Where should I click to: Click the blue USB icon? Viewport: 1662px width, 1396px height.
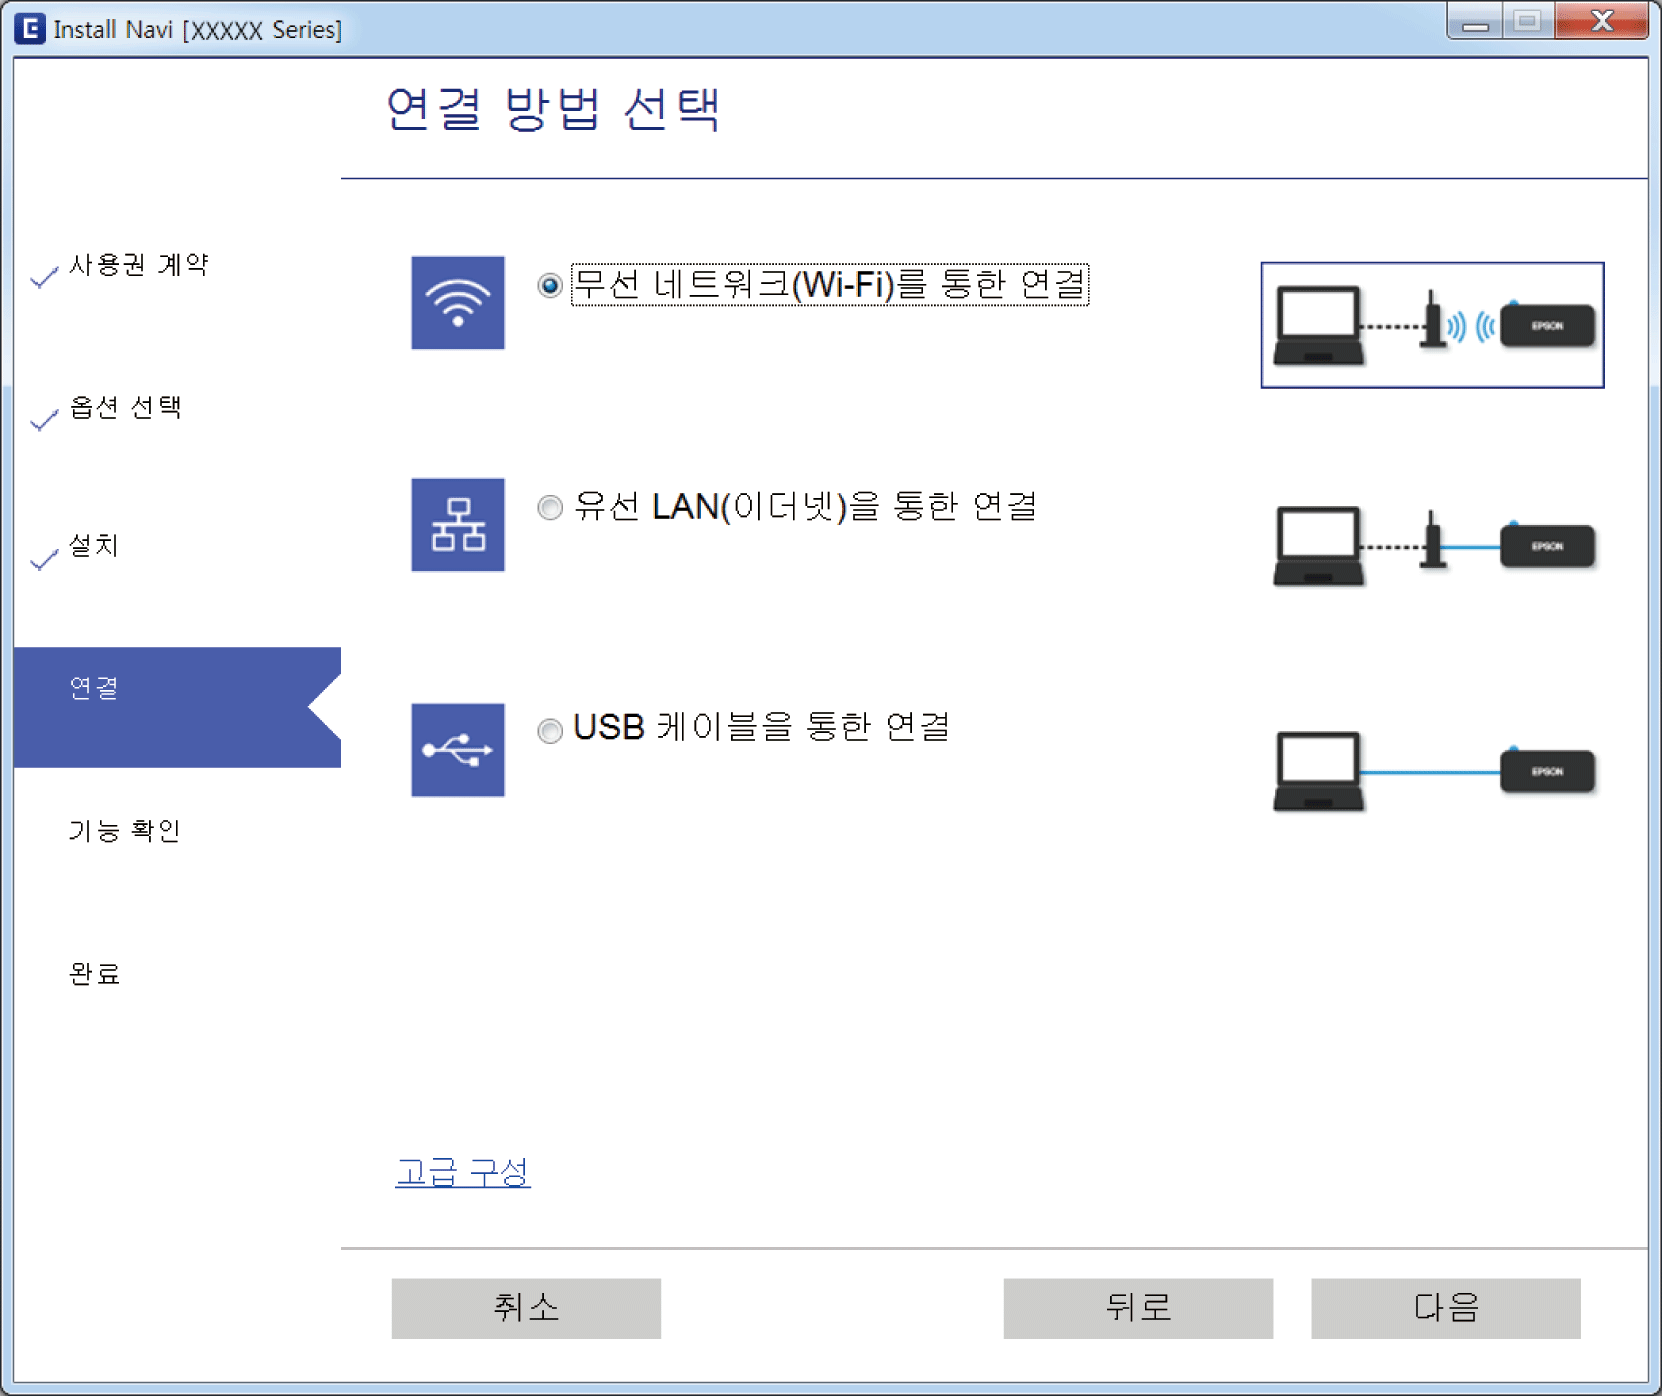pyautogui.click(x=457, y=750)
